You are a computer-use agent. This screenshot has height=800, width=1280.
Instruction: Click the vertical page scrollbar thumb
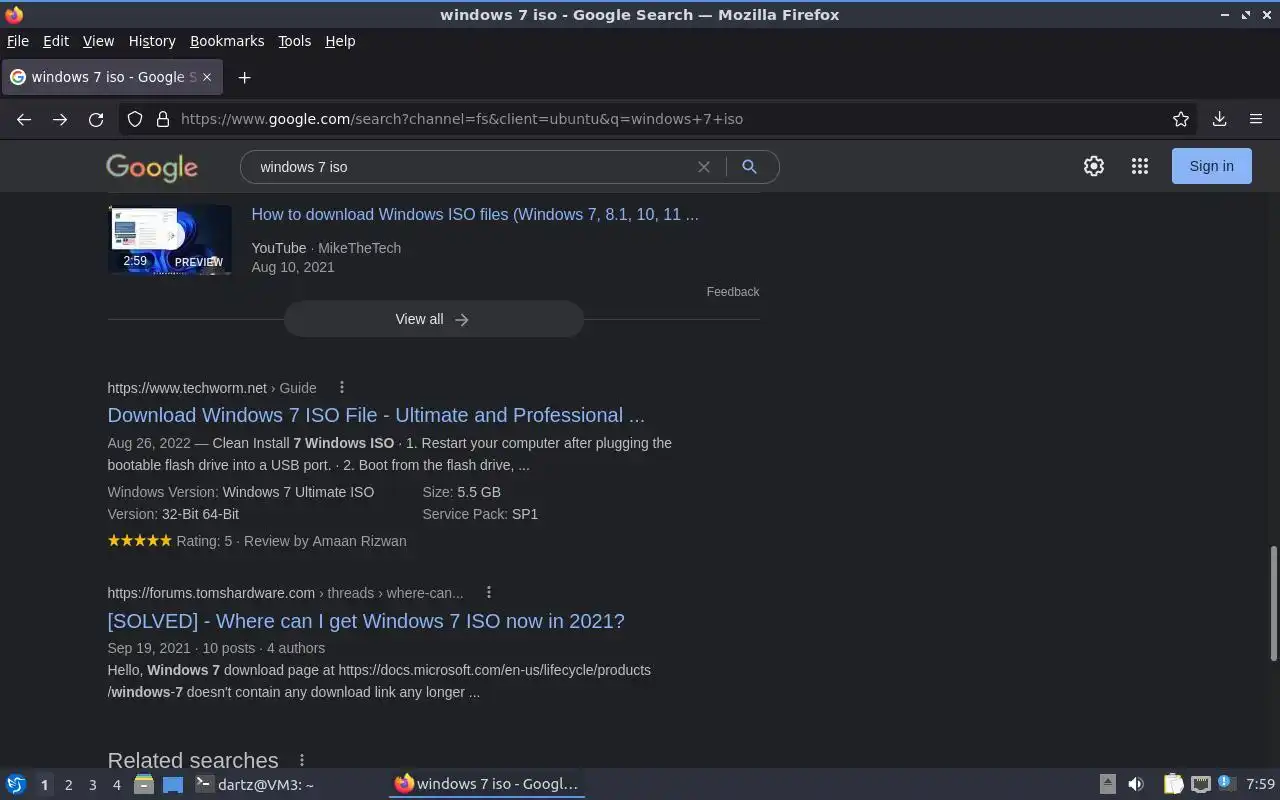tap(1273, 603)
